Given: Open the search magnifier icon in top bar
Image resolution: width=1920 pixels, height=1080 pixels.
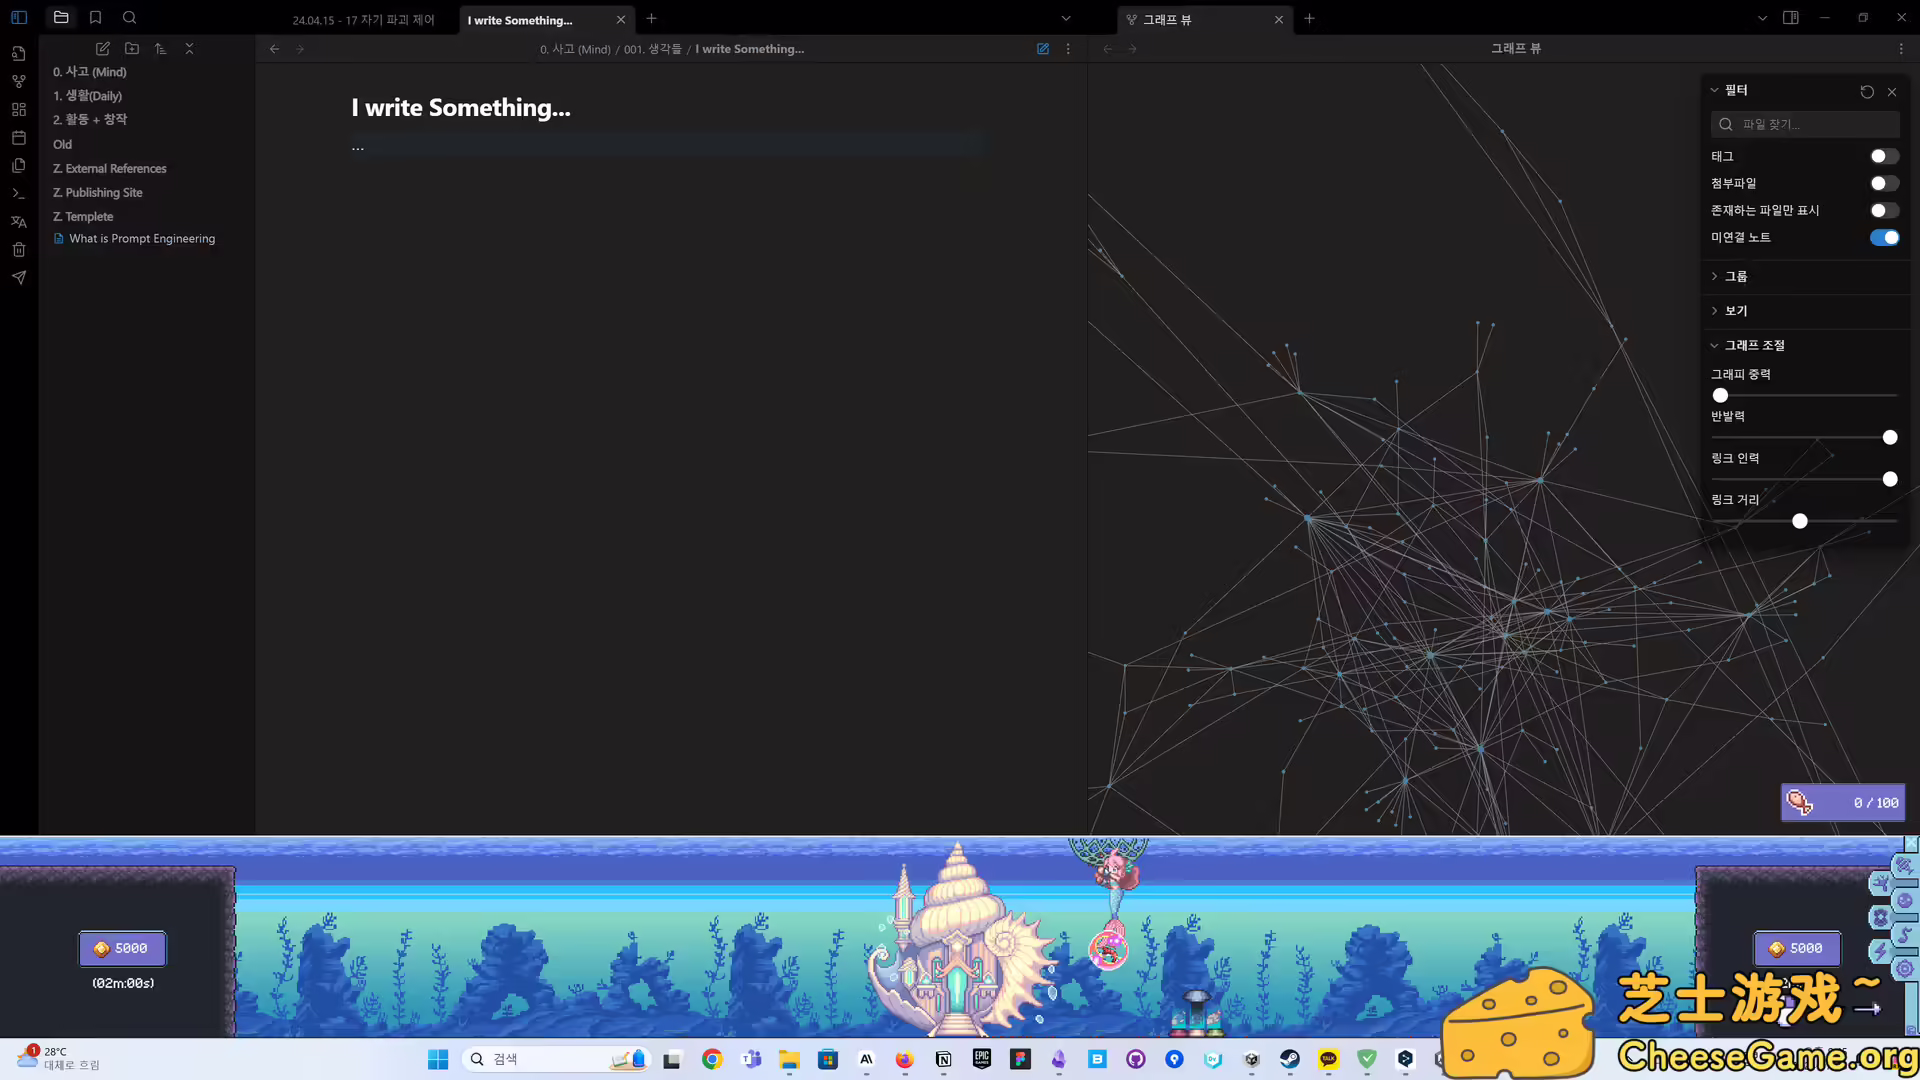Looking at the screenshot, I should [129, 17].
